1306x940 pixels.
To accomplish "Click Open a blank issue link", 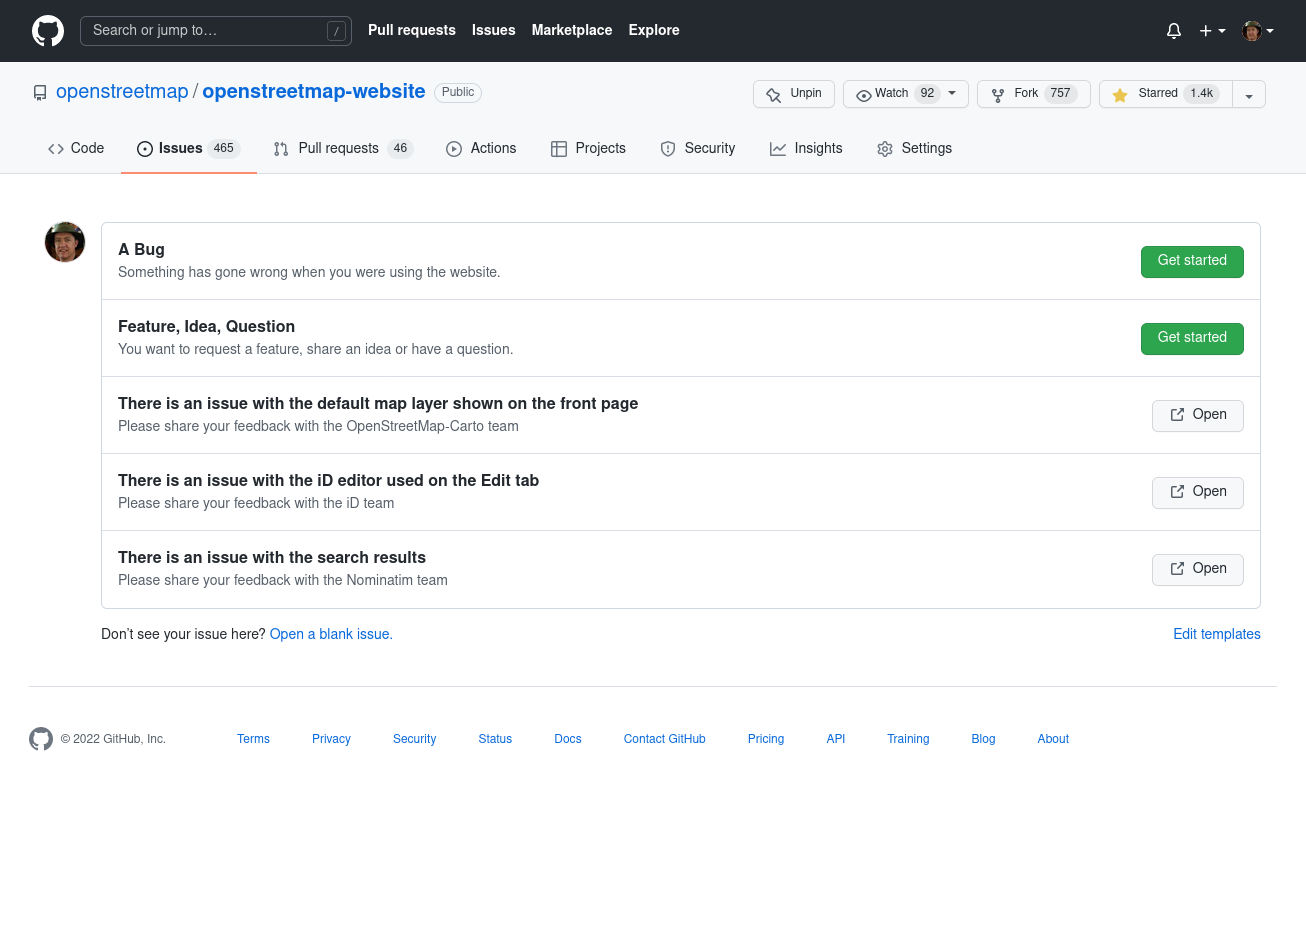I will [x=331, y=634].
